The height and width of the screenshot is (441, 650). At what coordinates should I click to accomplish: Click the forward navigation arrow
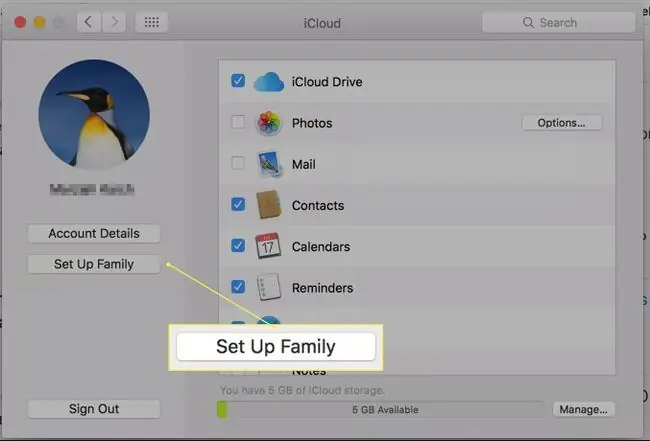[114, 22]
